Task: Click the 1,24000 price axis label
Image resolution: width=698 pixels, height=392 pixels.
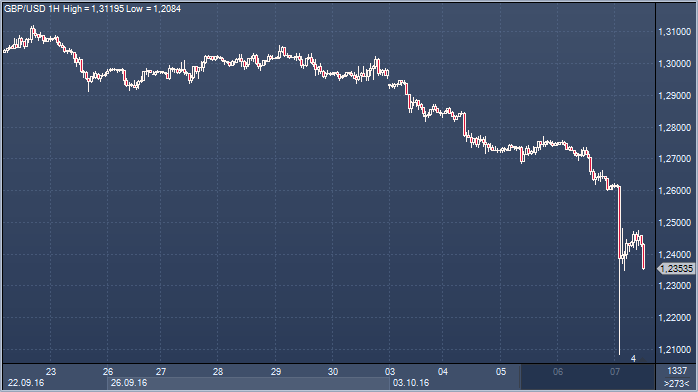Action: [x=674, y=255]
